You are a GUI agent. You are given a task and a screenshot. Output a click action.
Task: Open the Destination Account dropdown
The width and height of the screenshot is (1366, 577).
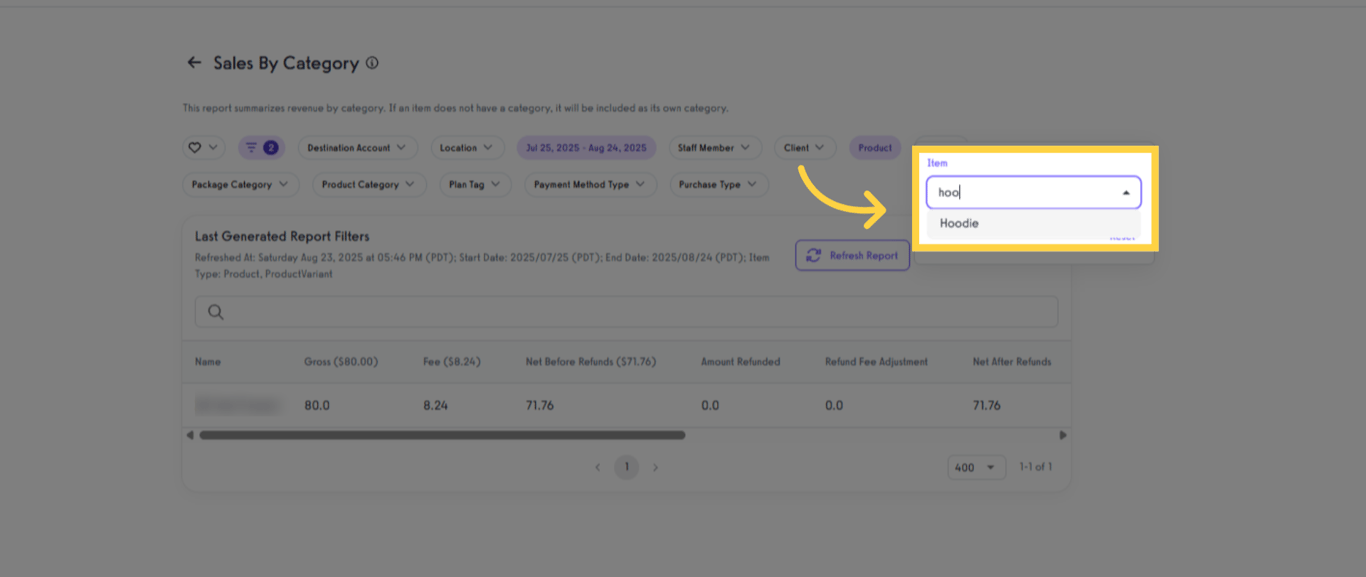pyautogui.click(x=357, y=147)
